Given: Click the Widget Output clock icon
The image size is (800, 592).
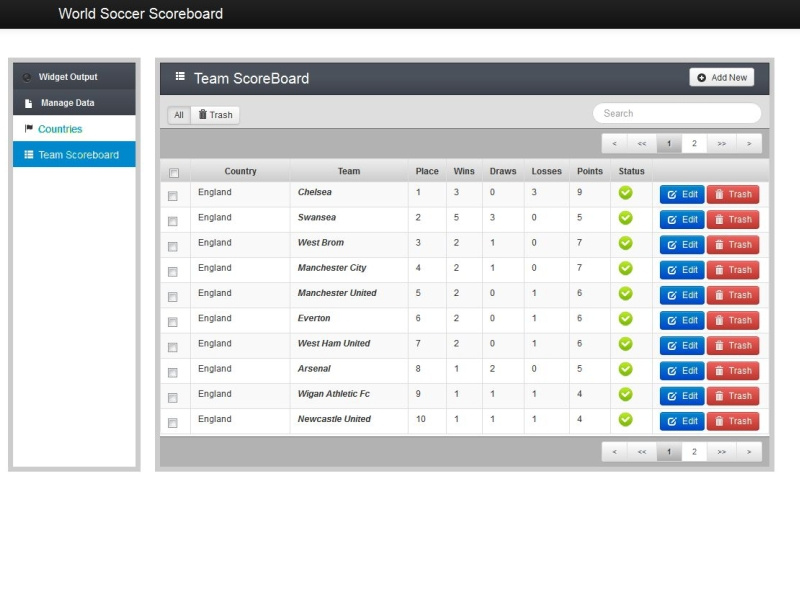Looking at the screenshot, I should [27, 76].
